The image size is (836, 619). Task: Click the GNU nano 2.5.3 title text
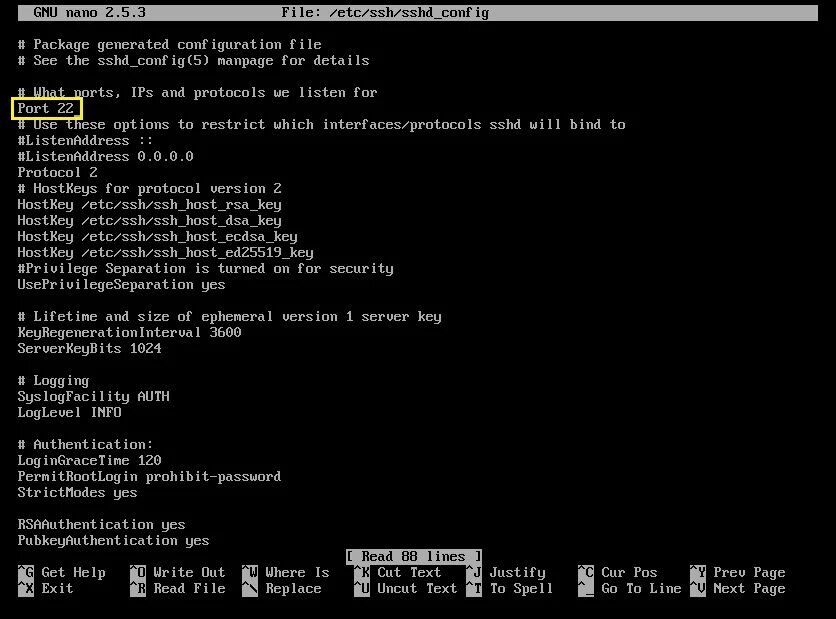pyautogui.click(x=89, y=13)
